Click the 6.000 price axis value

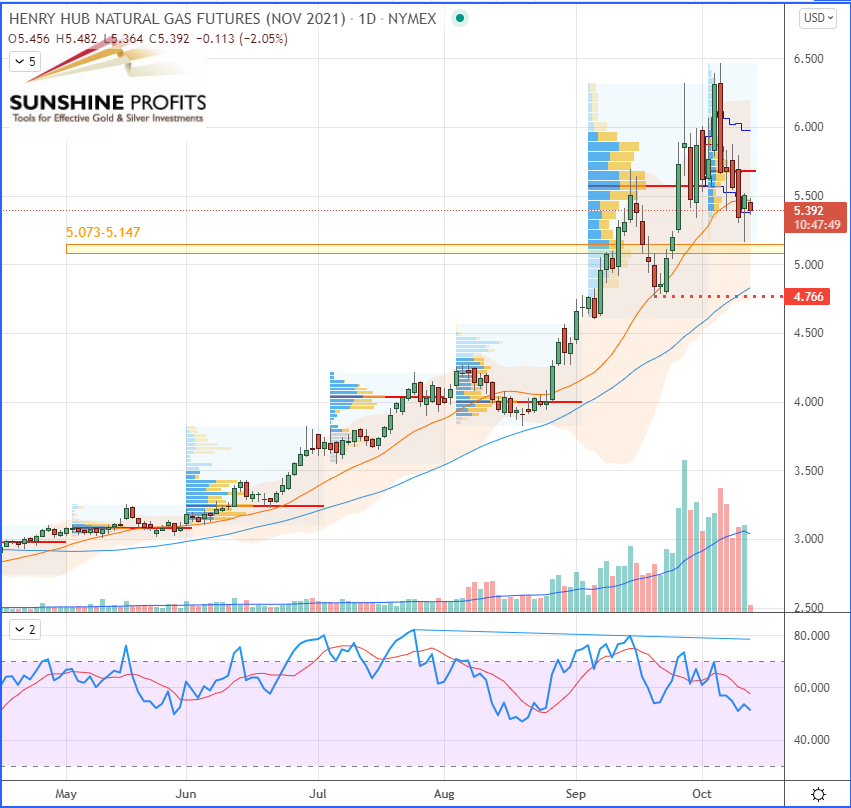(809, 127)
